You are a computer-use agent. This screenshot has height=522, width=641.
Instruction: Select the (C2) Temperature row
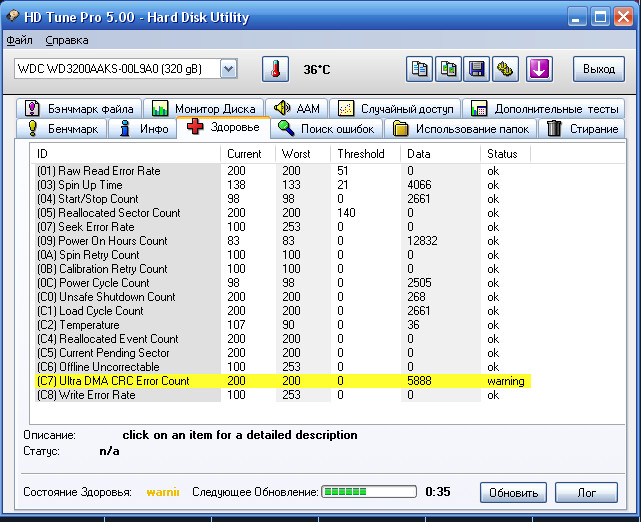pos(283,325)
